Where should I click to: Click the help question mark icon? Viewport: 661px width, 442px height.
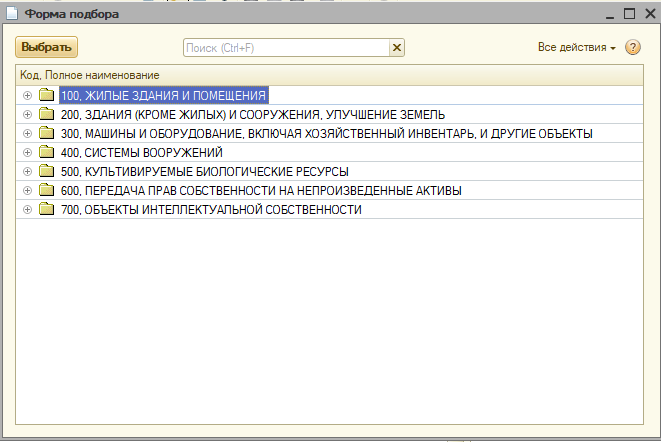[x=632, y=48]
